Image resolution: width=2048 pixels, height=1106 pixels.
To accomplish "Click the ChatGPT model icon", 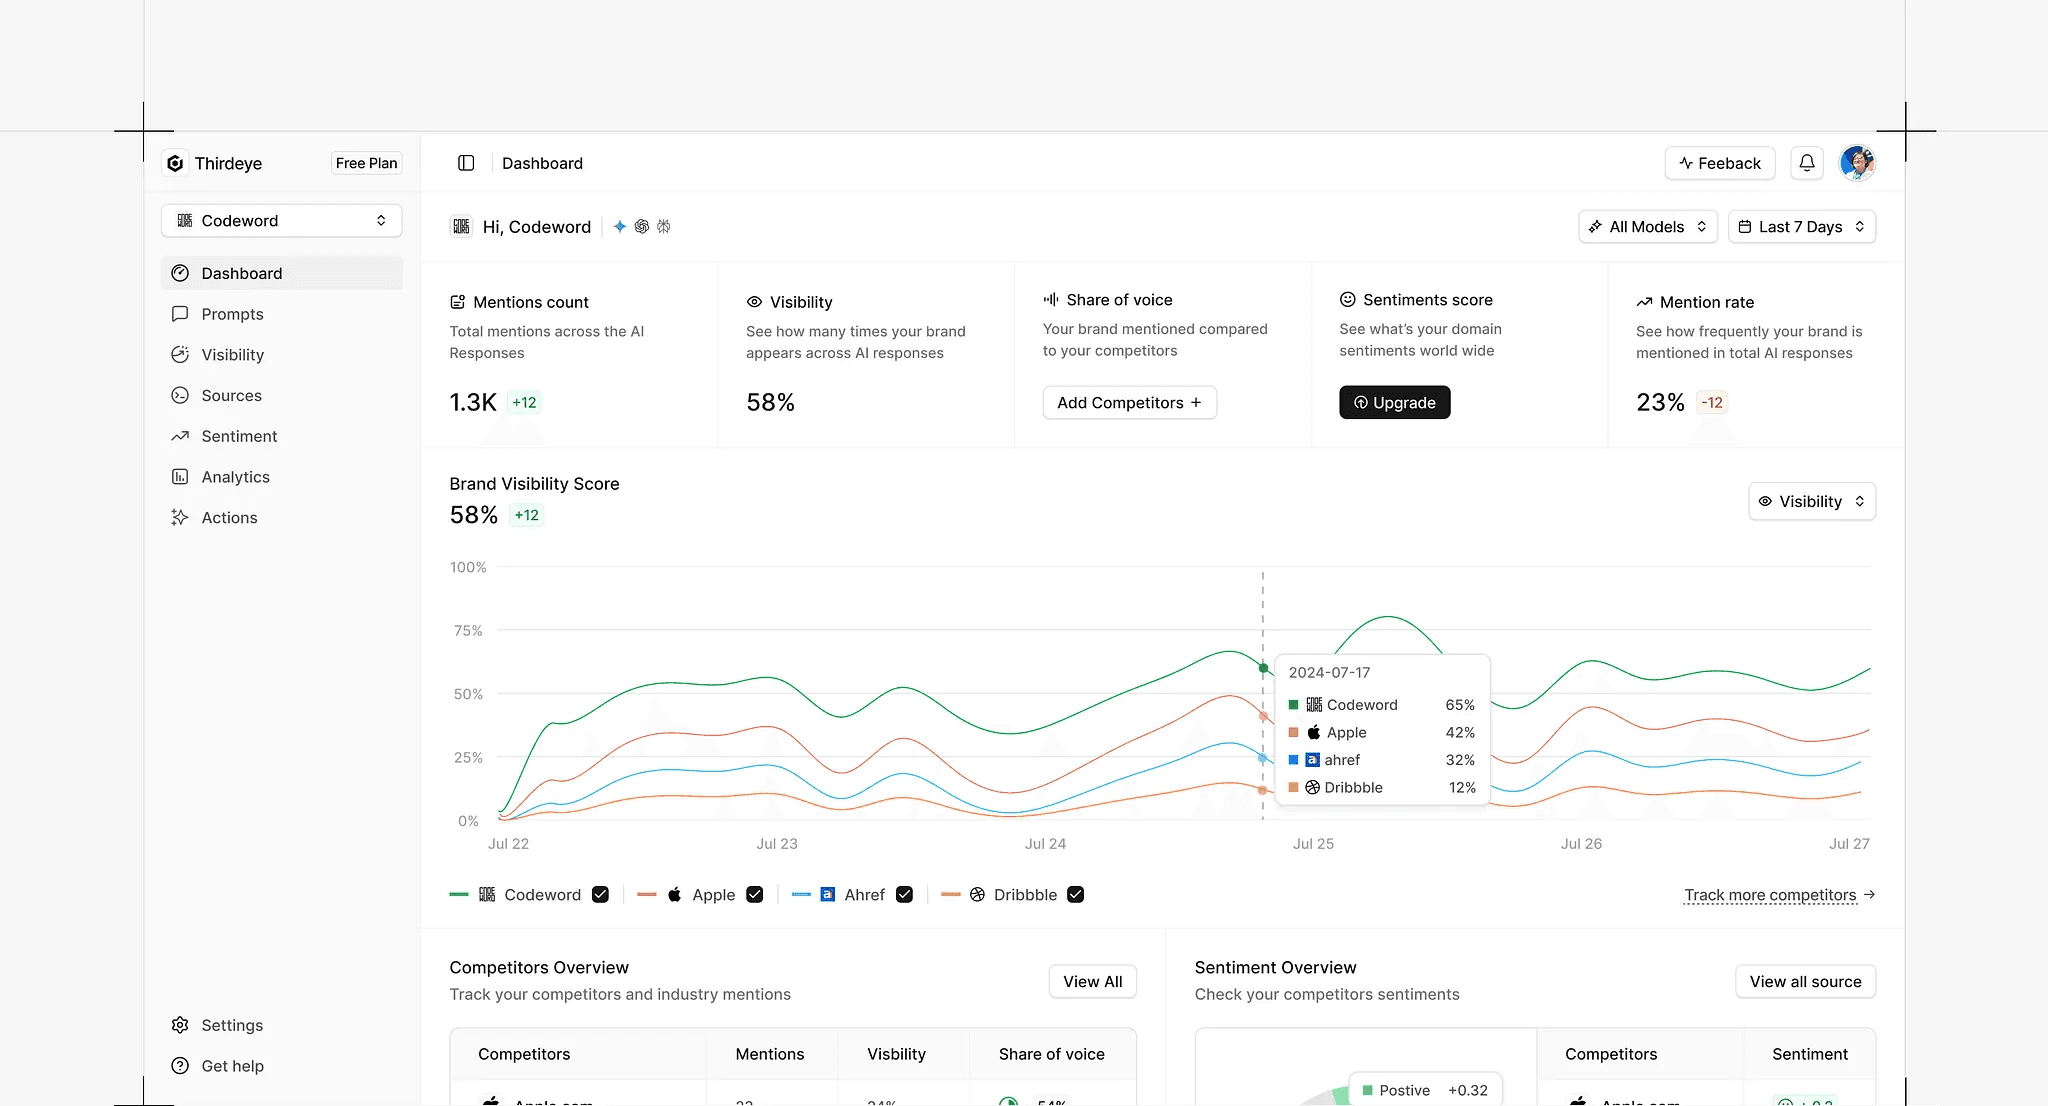I will point(642,227).
